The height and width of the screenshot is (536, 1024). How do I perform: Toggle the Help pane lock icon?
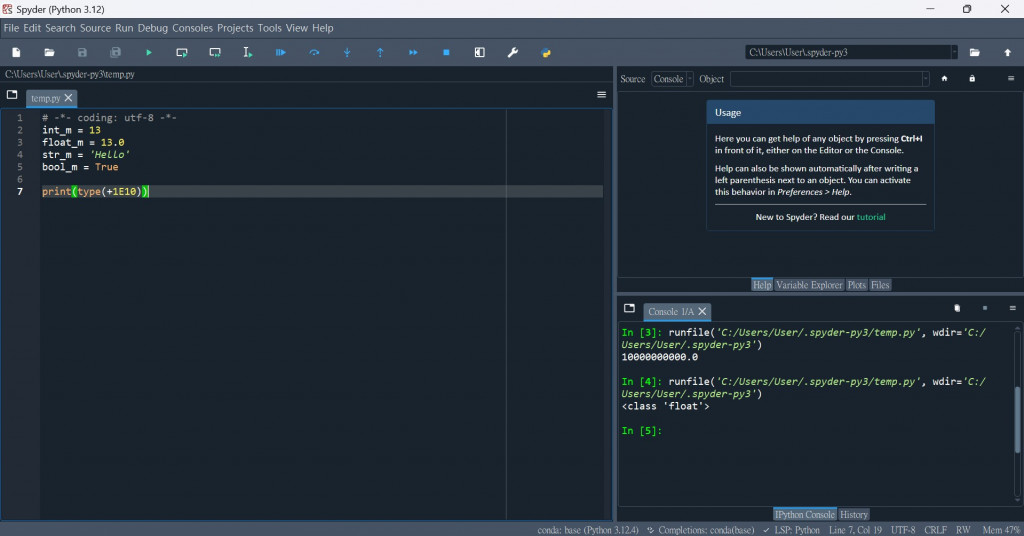click(x=972, y=79)
